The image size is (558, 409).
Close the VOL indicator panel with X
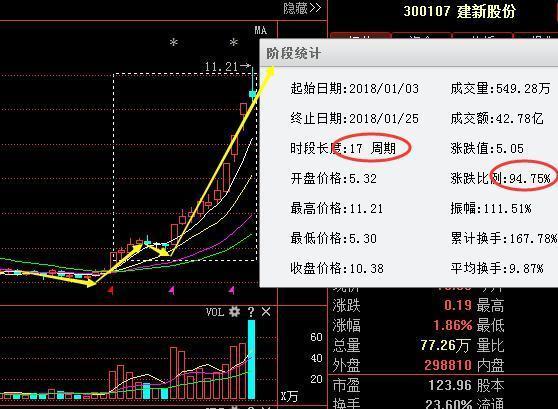pyautogui.click(x=266, y=312)
